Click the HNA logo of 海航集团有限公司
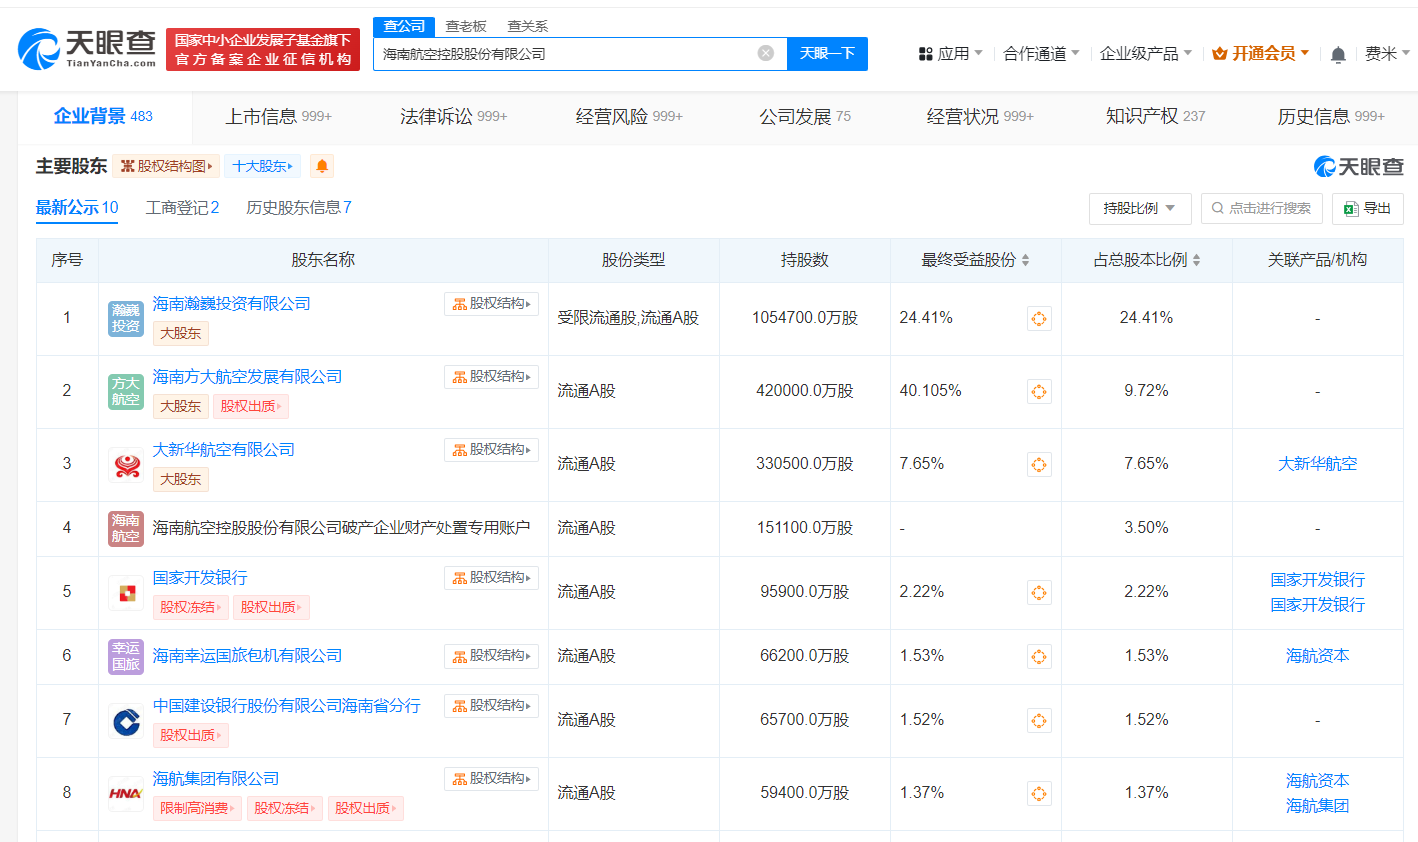This screenshot has width=1418, height=842. point(125,795)
